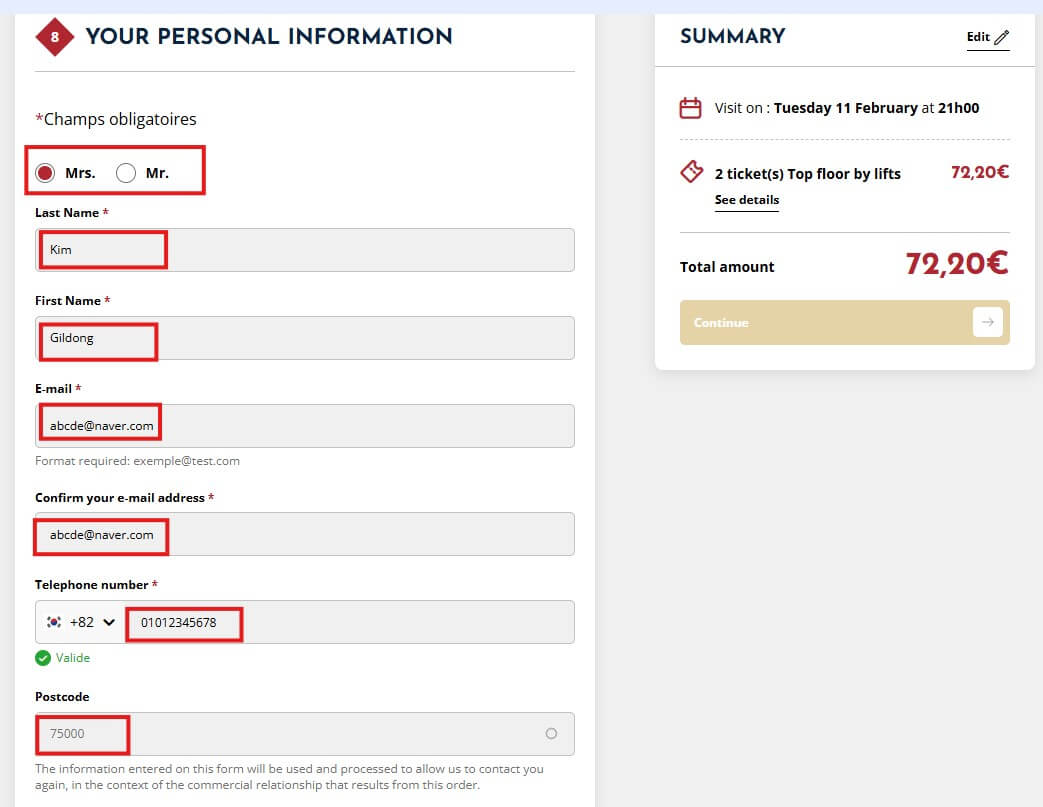Click the total amount 72,20€ text
The width and height of the screenshot is (1043, 807).
pyautogui.click(x=957, y=263)
